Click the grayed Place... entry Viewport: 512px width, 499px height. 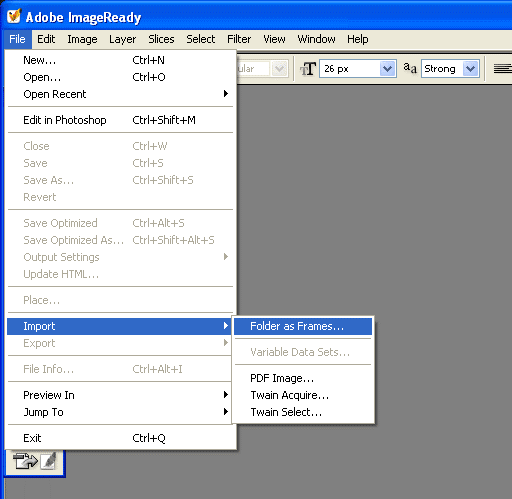[x=120, y=300]
